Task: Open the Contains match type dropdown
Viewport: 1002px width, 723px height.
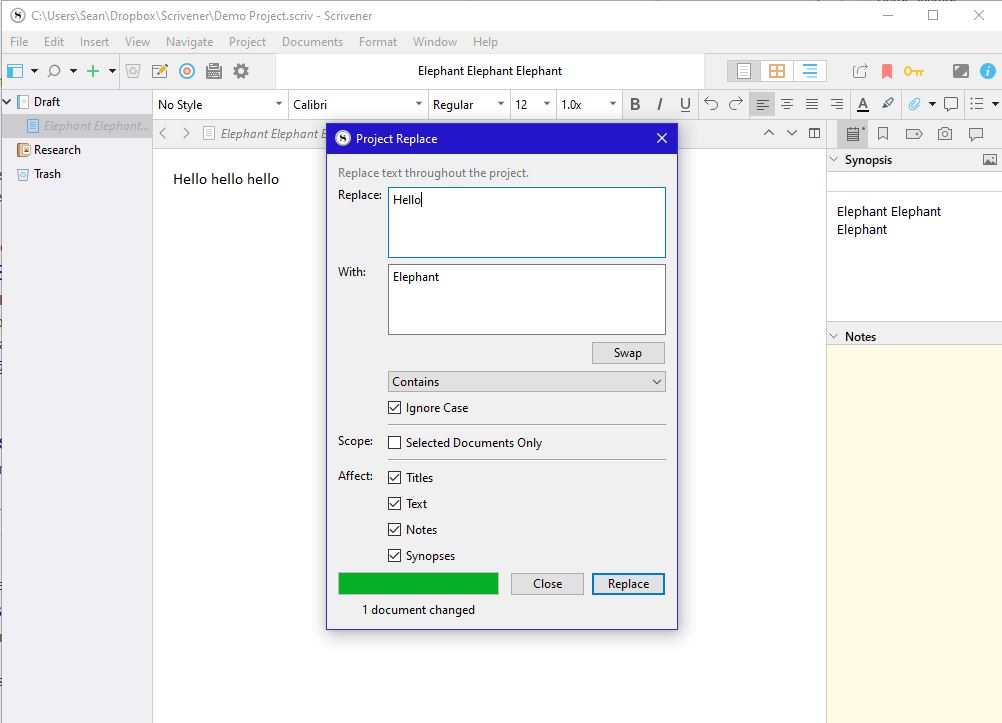Action: (526, 382)
